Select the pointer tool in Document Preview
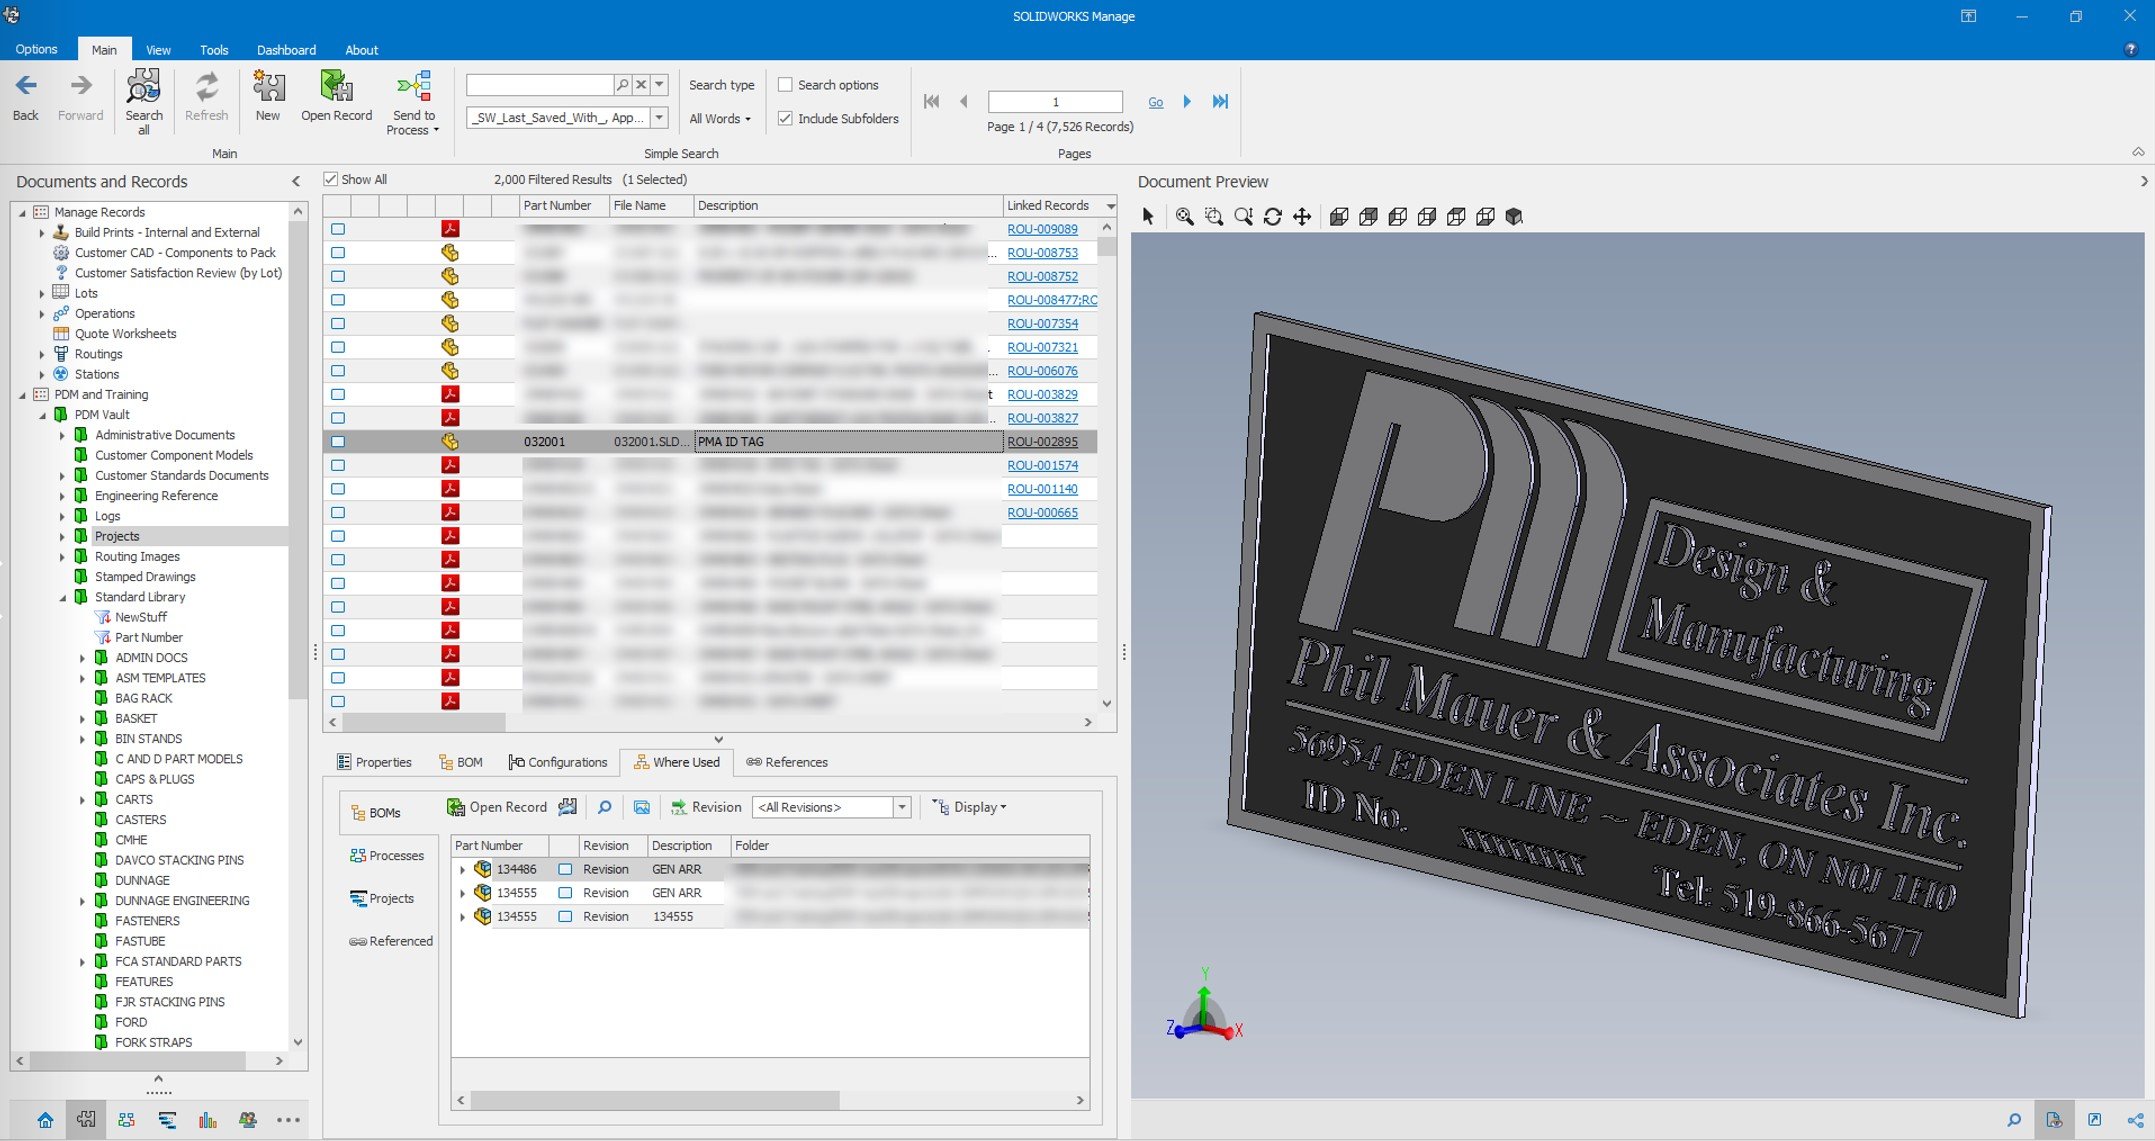2155x1141 pixels. point(1148,216)
